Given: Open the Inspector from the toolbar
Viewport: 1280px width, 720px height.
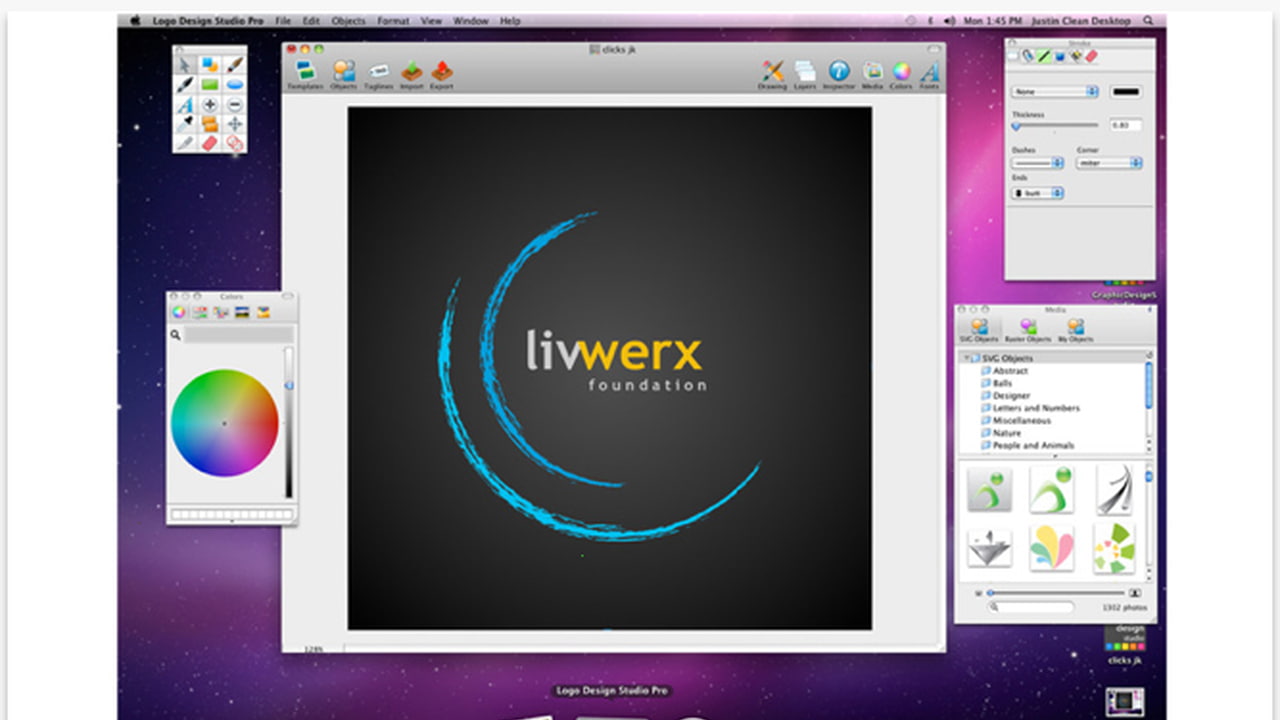Looking at the screenshot, I should tap(840, 73).
